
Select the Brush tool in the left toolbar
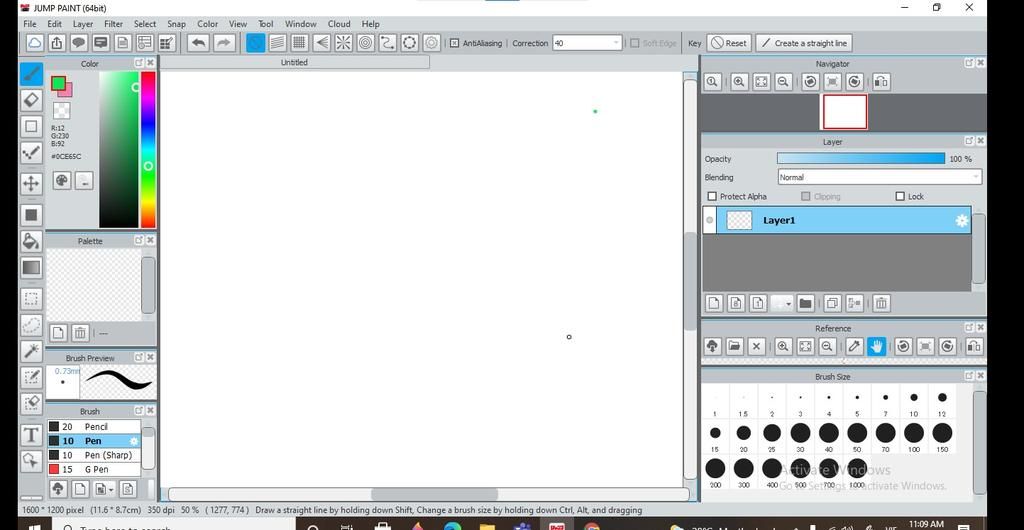coord(31,74)
